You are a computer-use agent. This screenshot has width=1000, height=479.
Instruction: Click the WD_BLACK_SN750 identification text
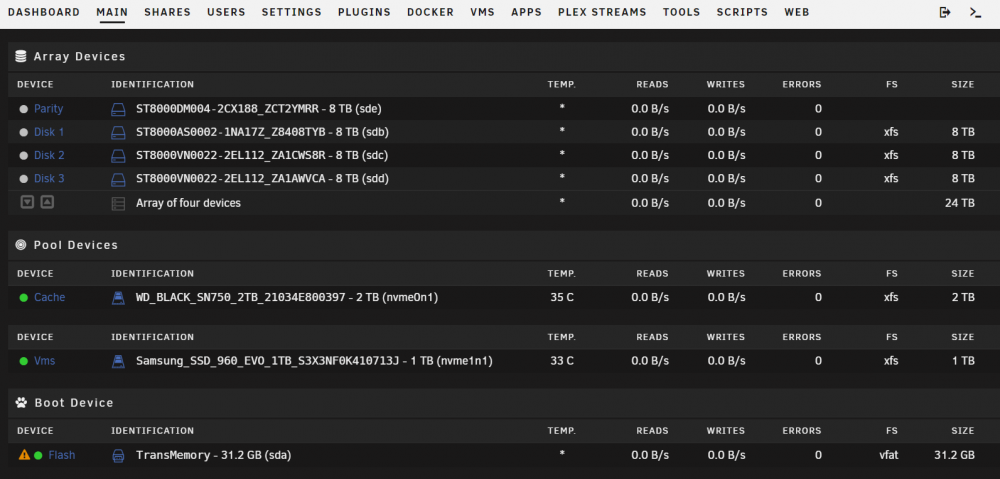(x=287, y=297)
